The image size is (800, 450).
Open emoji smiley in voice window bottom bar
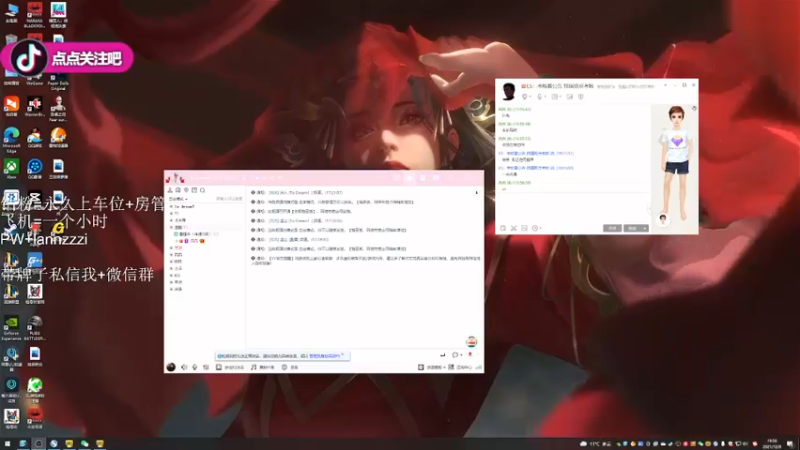coord(285,367)
